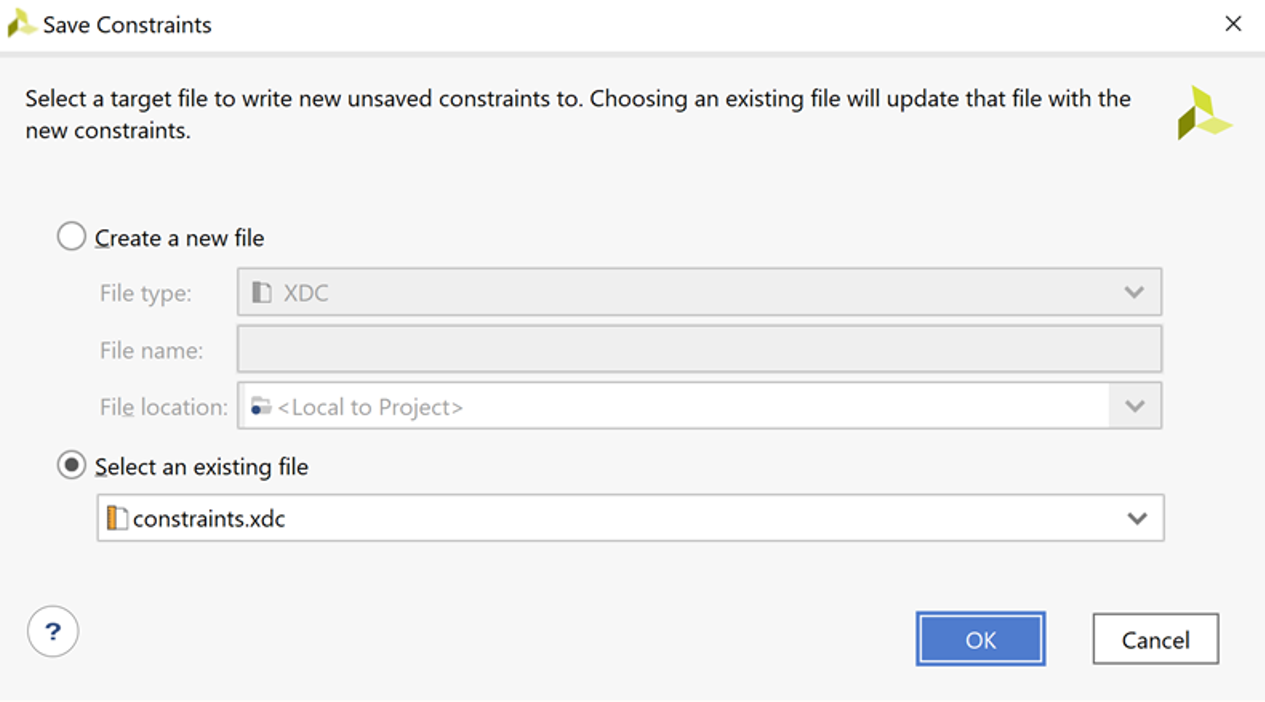Expand the File type dropdown arrow
Image resolution: width=1265 pixels, height=702 pixels.
point(1133,293)
